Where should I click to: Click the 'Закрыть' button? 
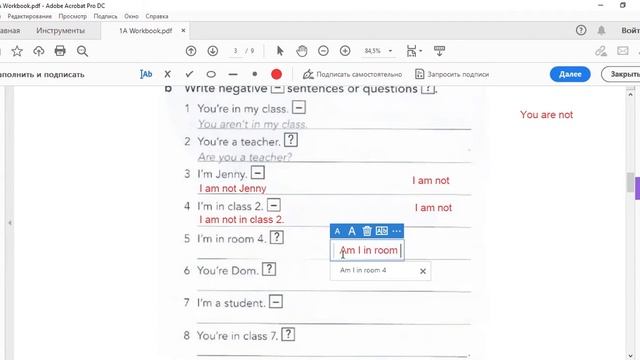[621, 74]
